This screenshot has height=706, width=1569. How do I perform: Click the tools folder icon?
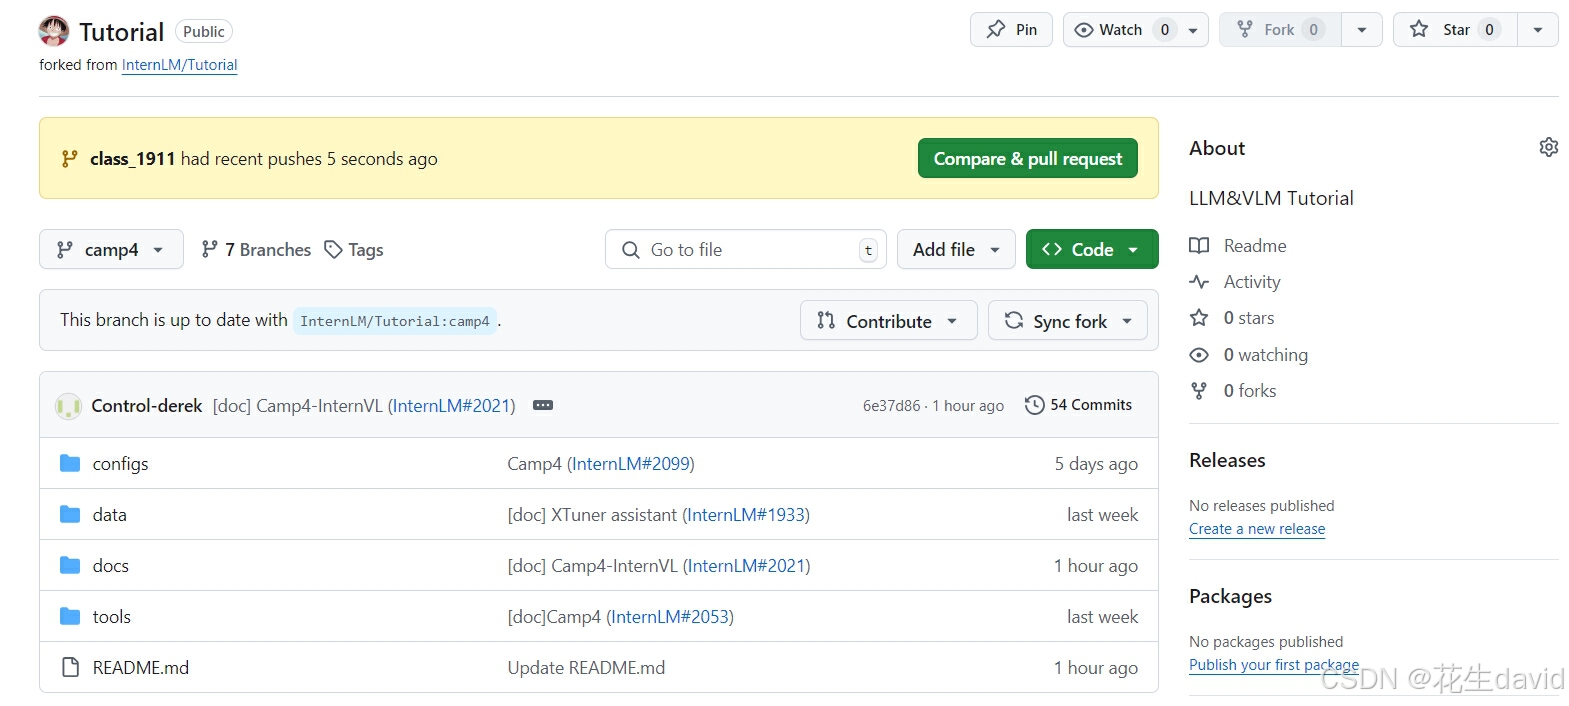pos(70,616)
